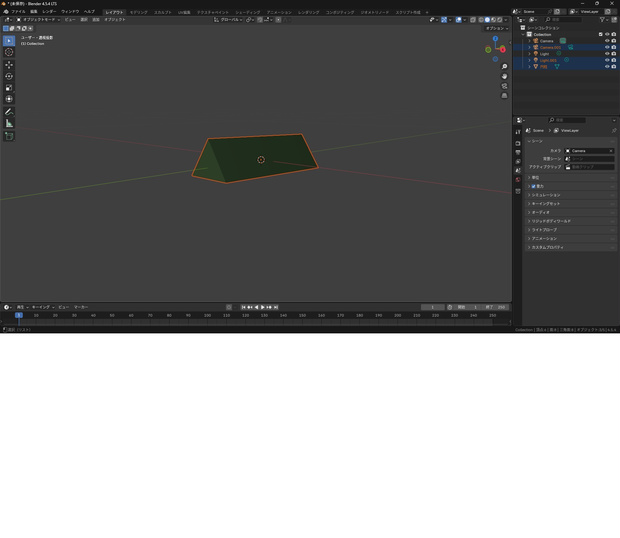Select the Add Cube tool
The width and height of the screenshot is (620, 538).
[9, 136]
